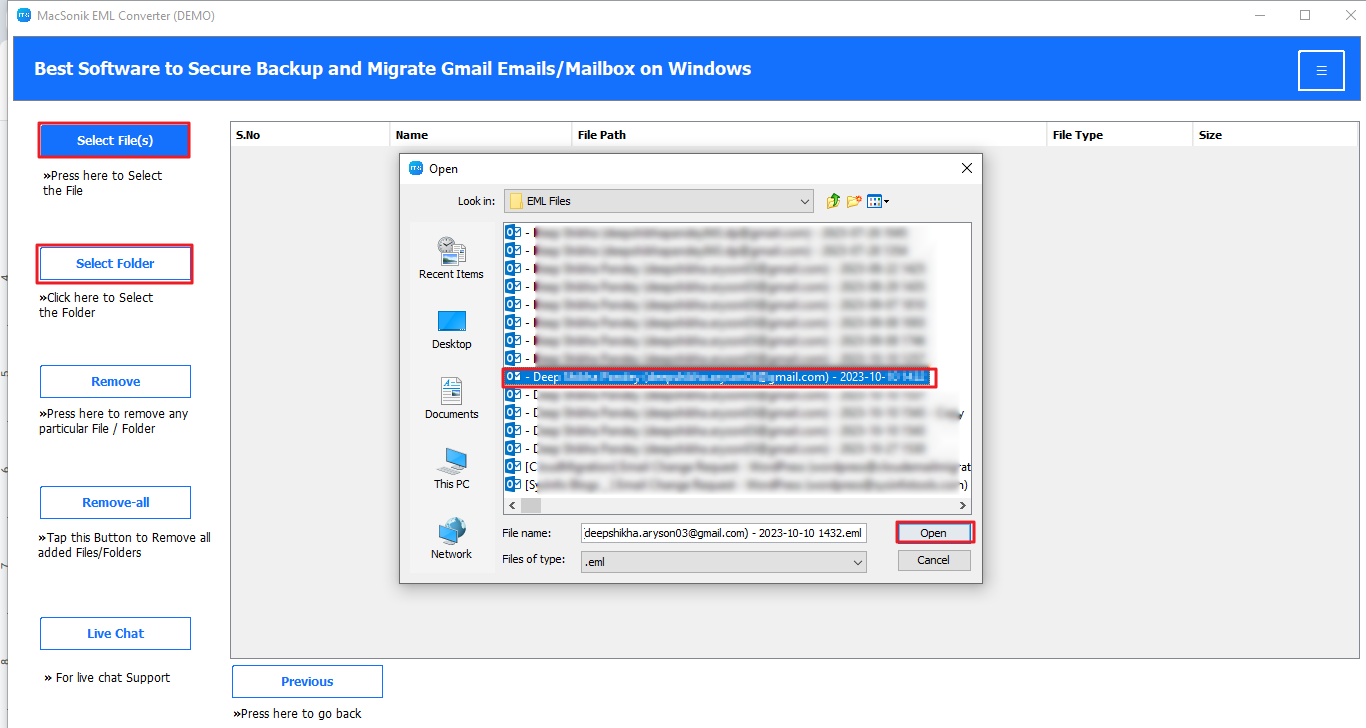1366x728 pixels.
Task: Jump to Desktop location
Action: [x=451, y=329]
